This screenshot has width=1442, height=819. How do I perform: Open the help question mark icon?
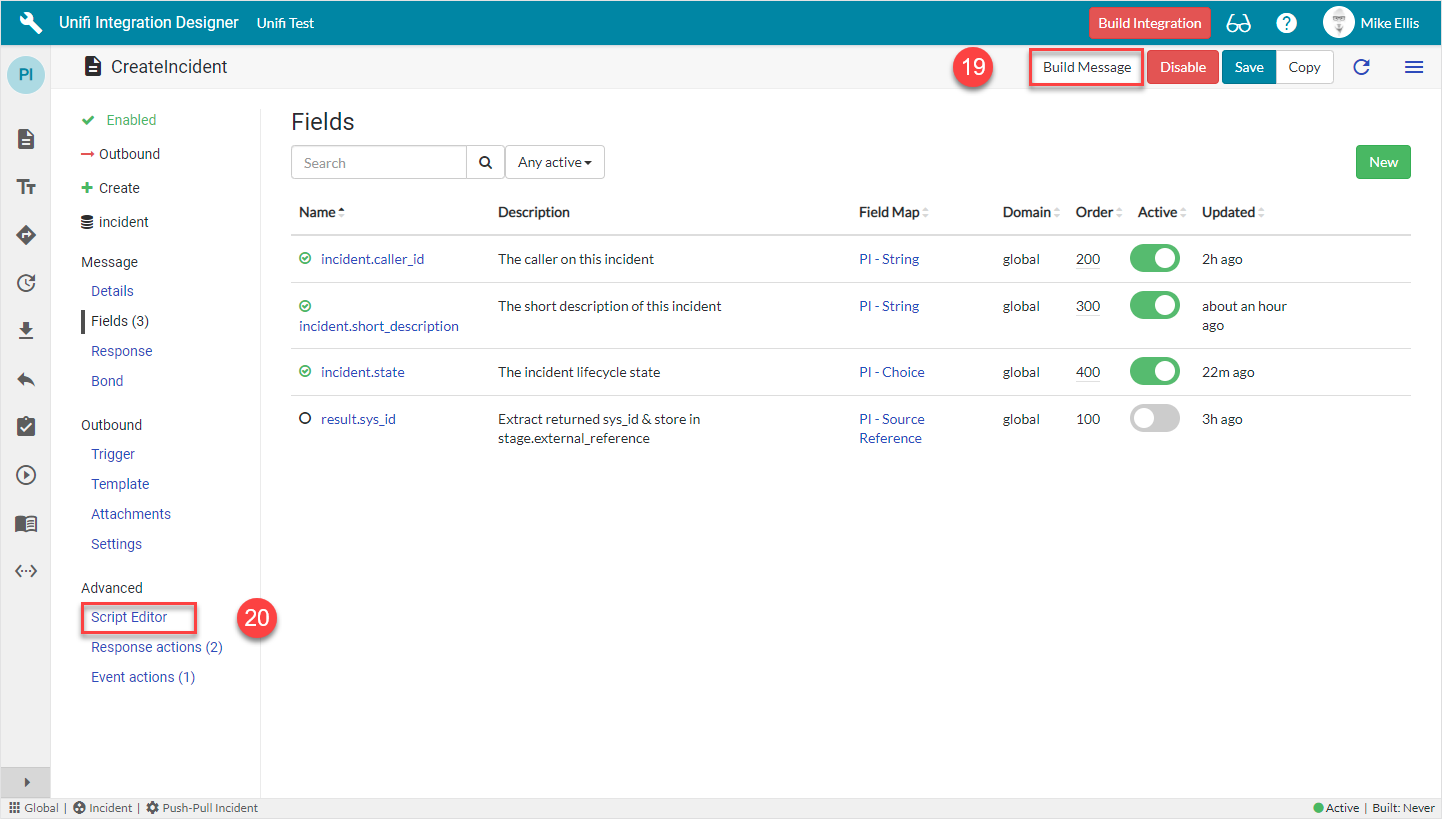(x=1287, y=23)
